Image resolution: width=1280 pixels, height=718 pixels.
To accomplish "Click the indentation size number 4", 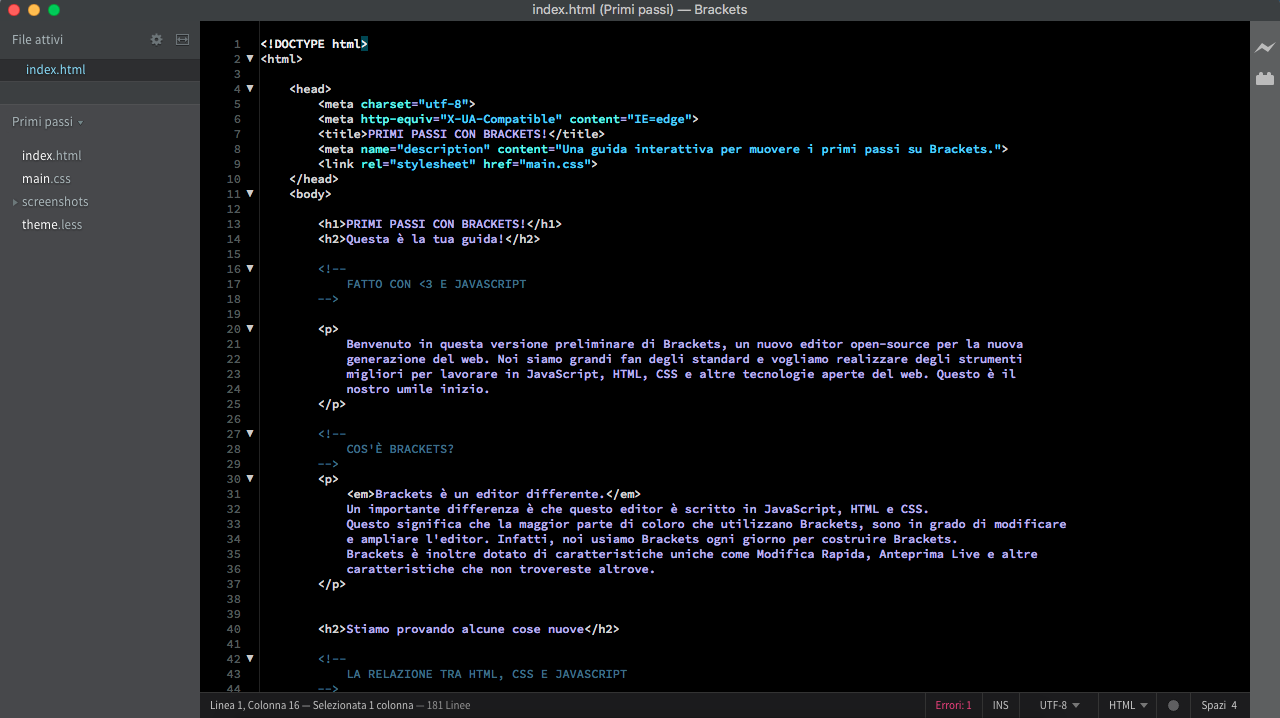I will pyautogui.click(x=1234, y=705).
